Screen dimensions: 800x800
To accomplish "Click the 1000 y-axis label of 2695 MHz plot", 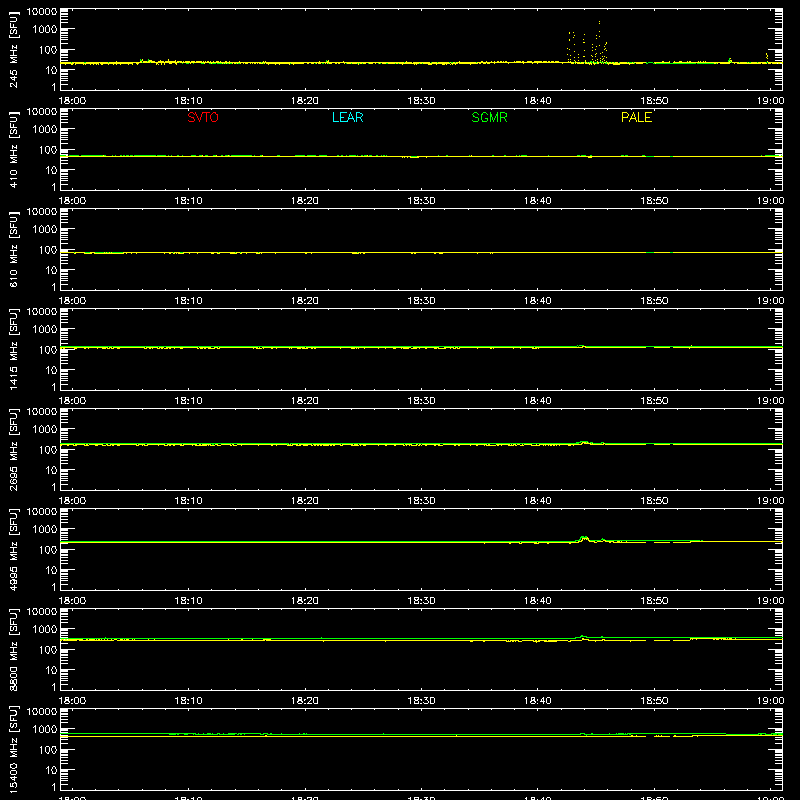I will tap(45, 429).
